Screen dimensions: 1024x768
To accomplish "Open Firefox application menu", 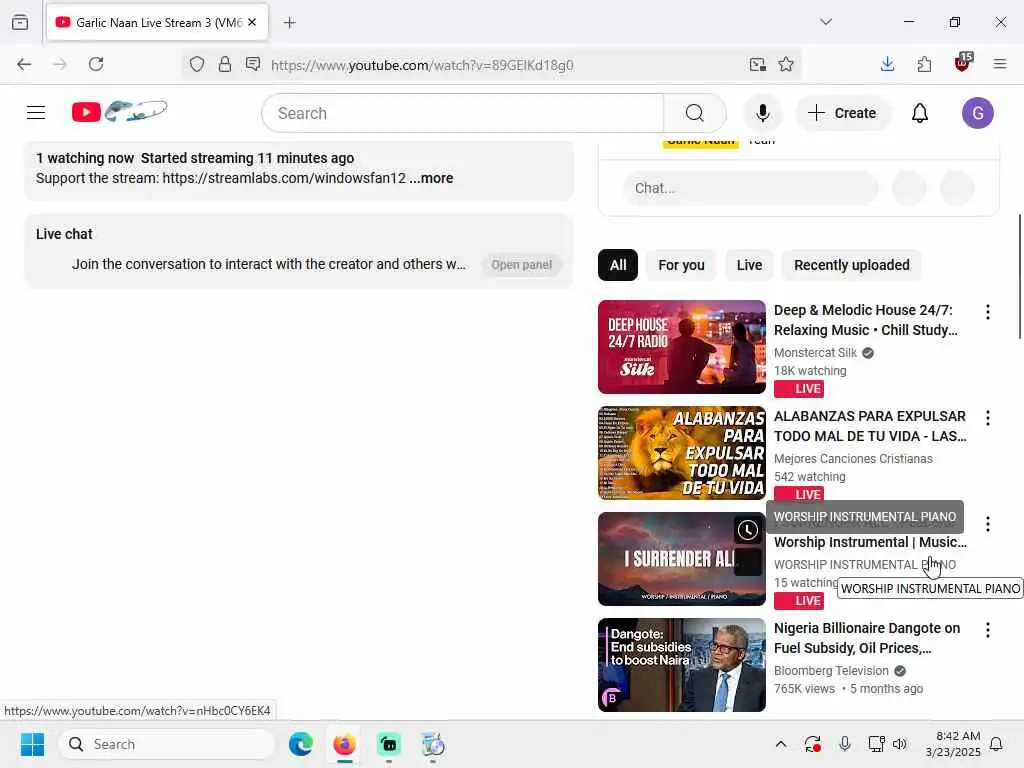I will [999, 64].
